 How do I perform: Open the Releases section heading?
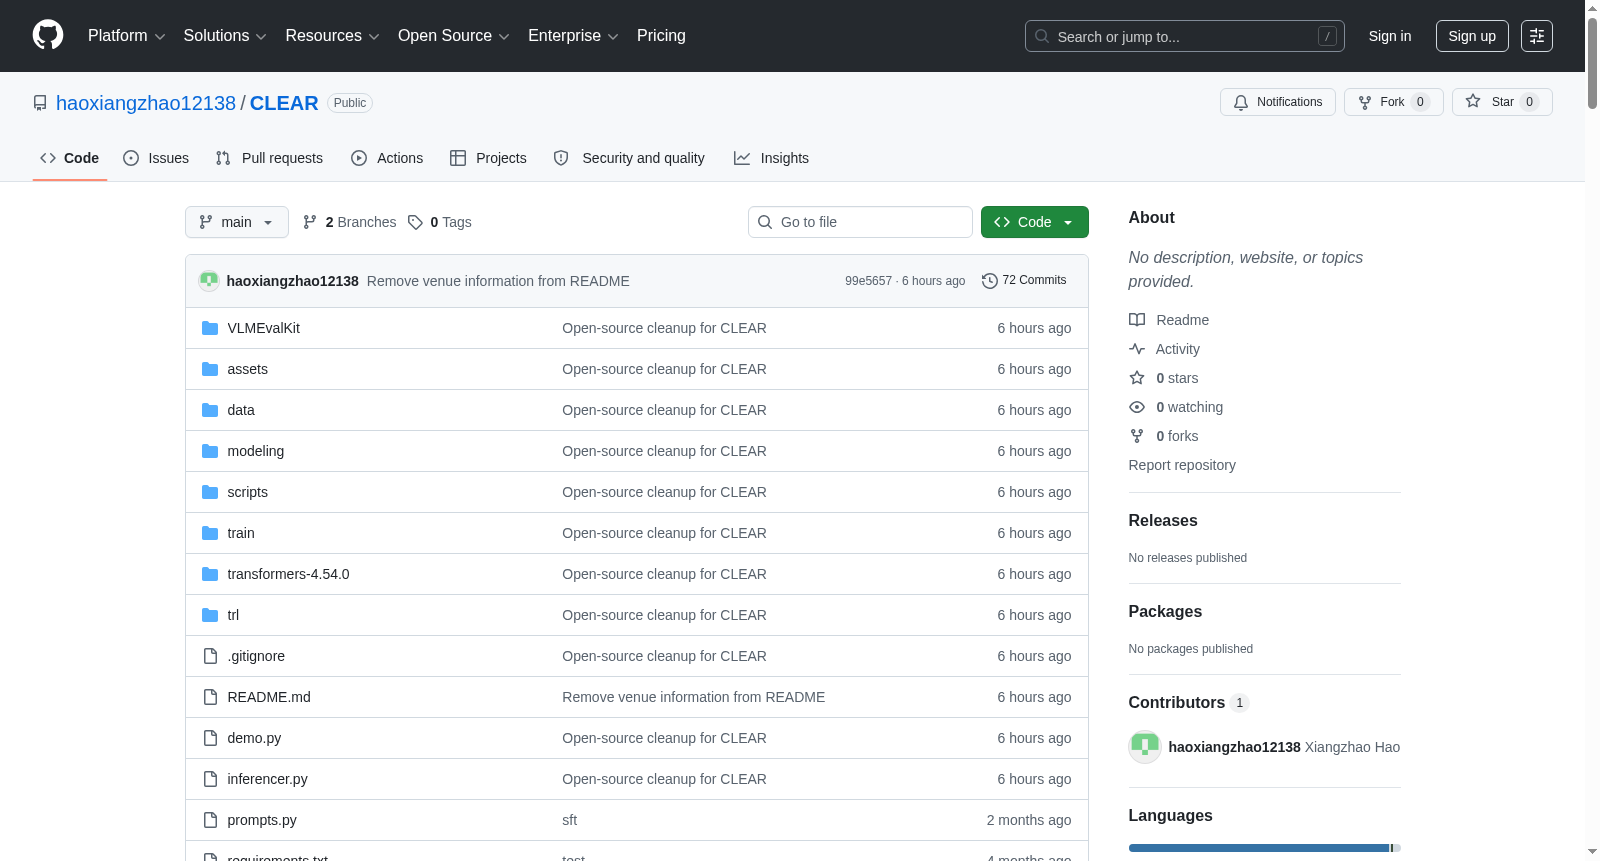pyautogui.click(x=1163, y=521)
